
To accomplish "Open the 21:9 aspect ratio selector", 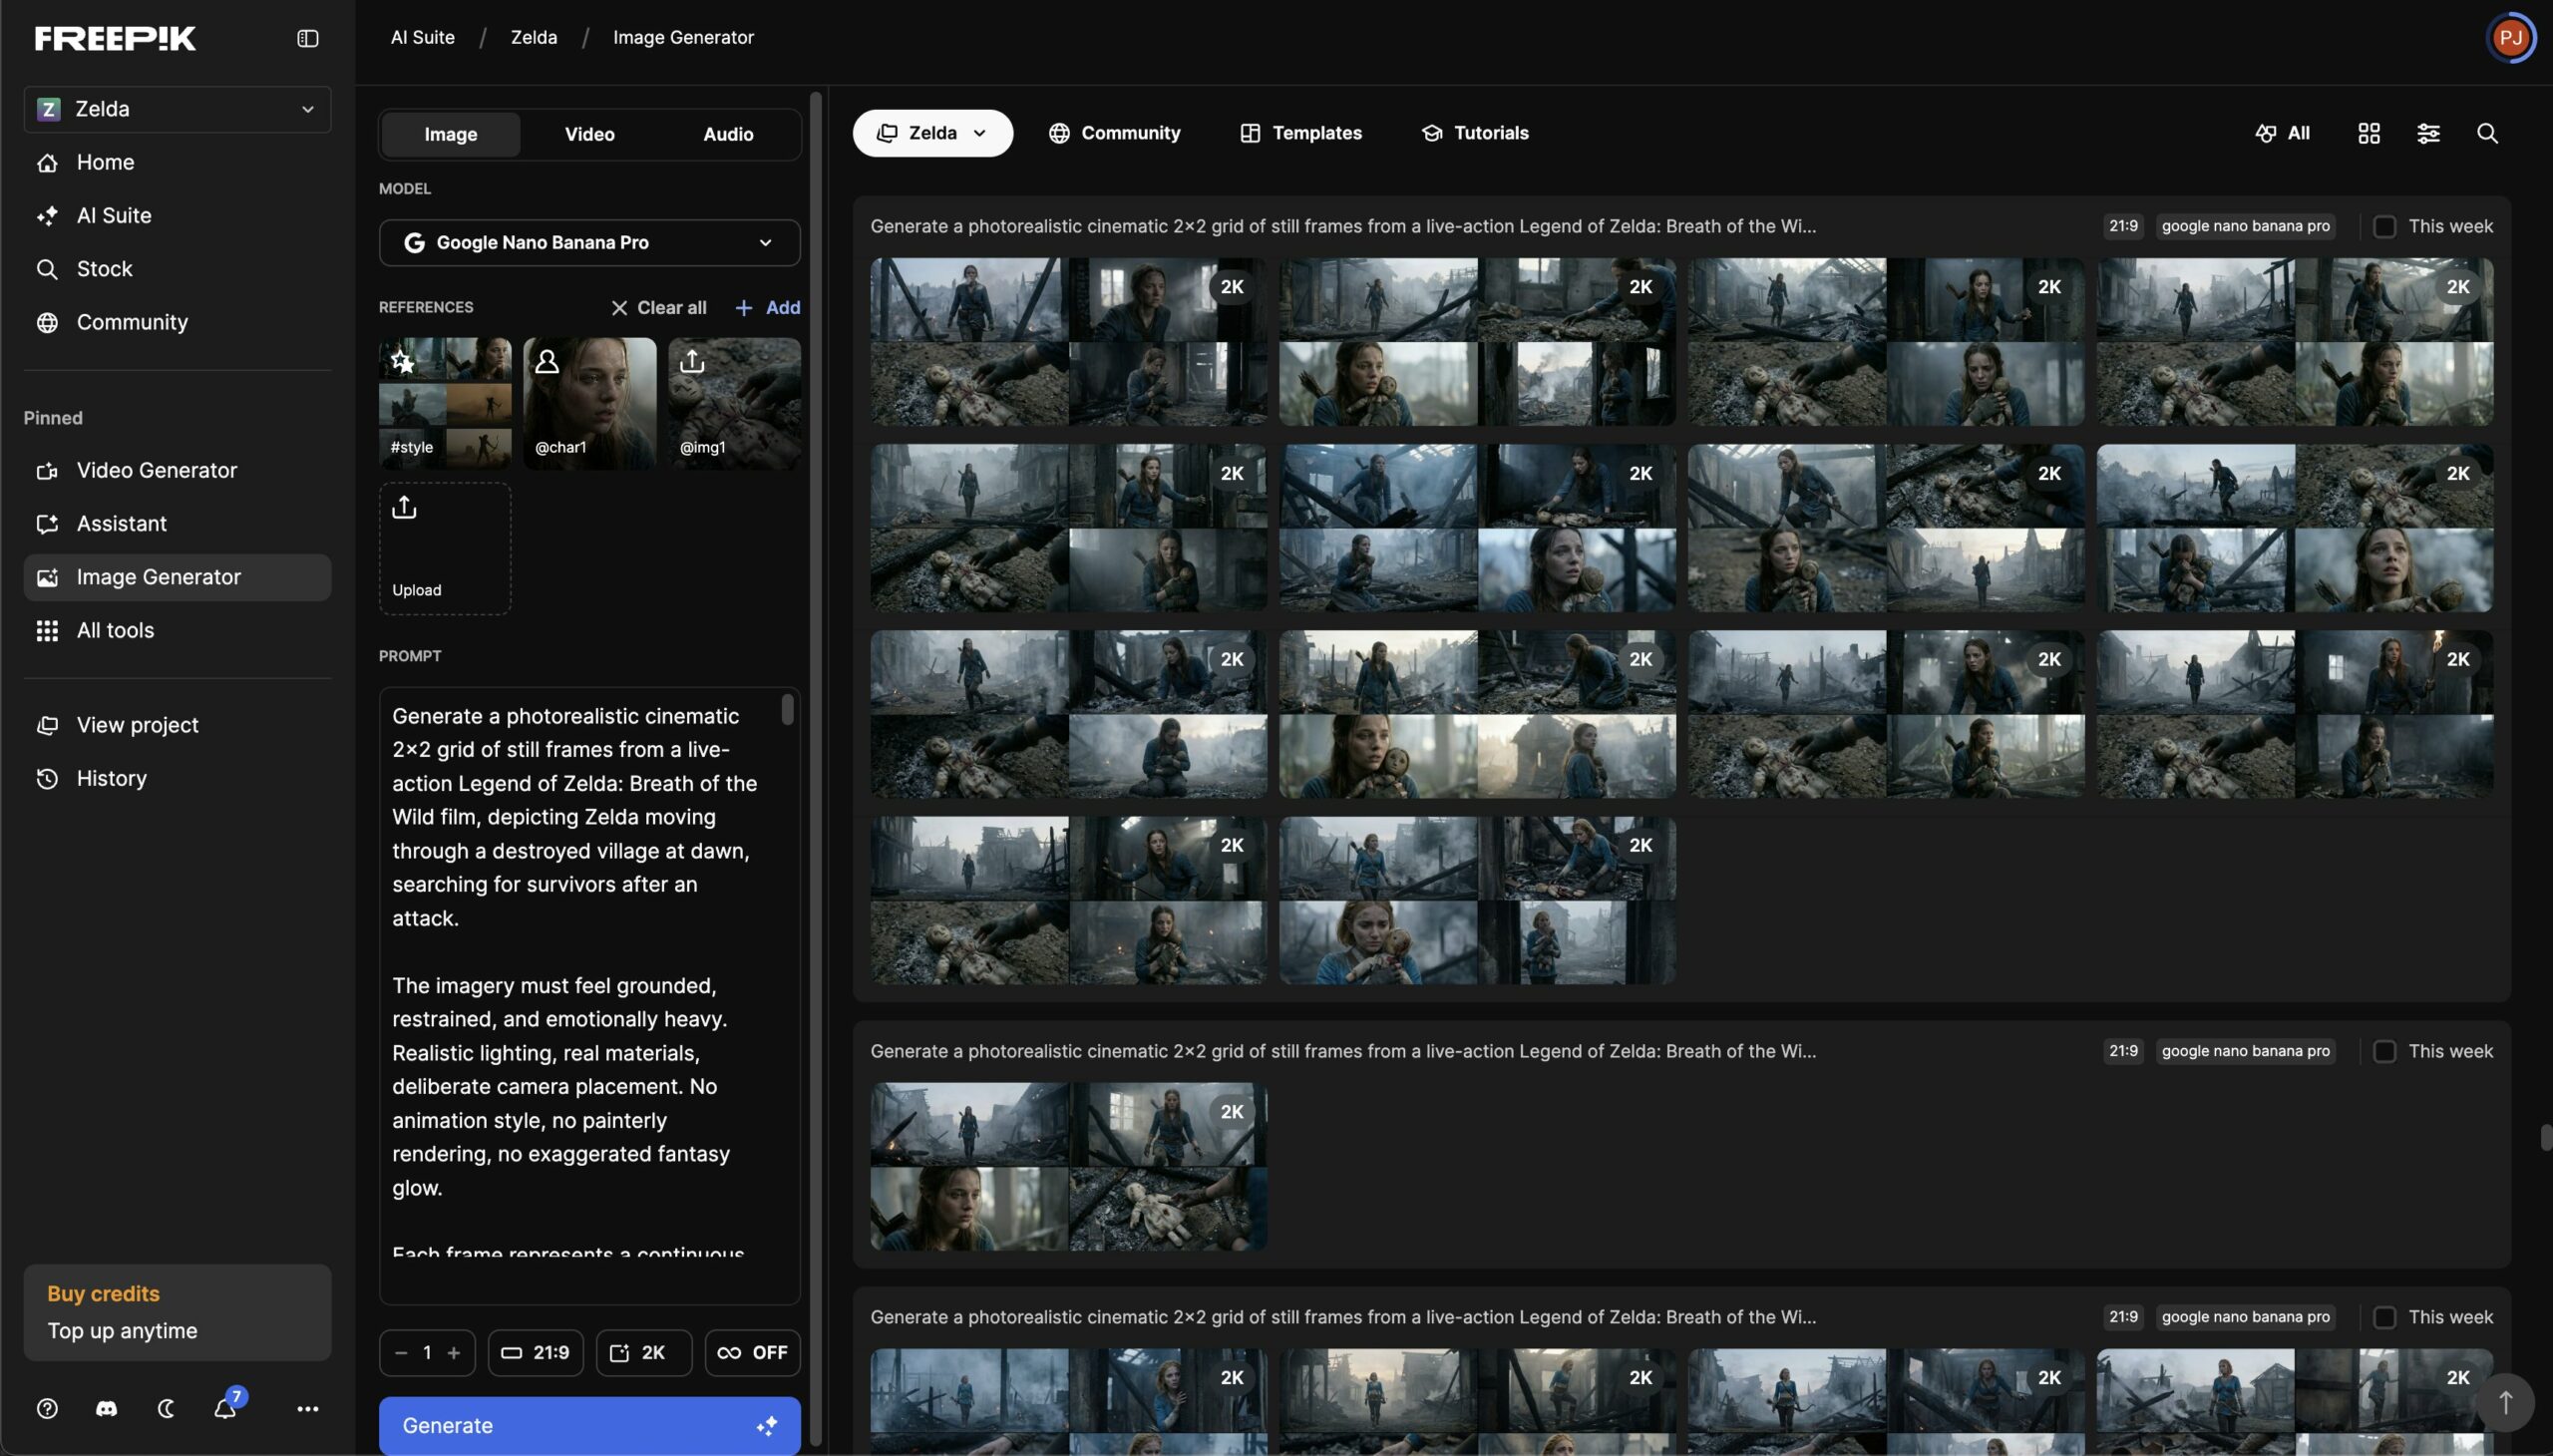I will 535,1352.
